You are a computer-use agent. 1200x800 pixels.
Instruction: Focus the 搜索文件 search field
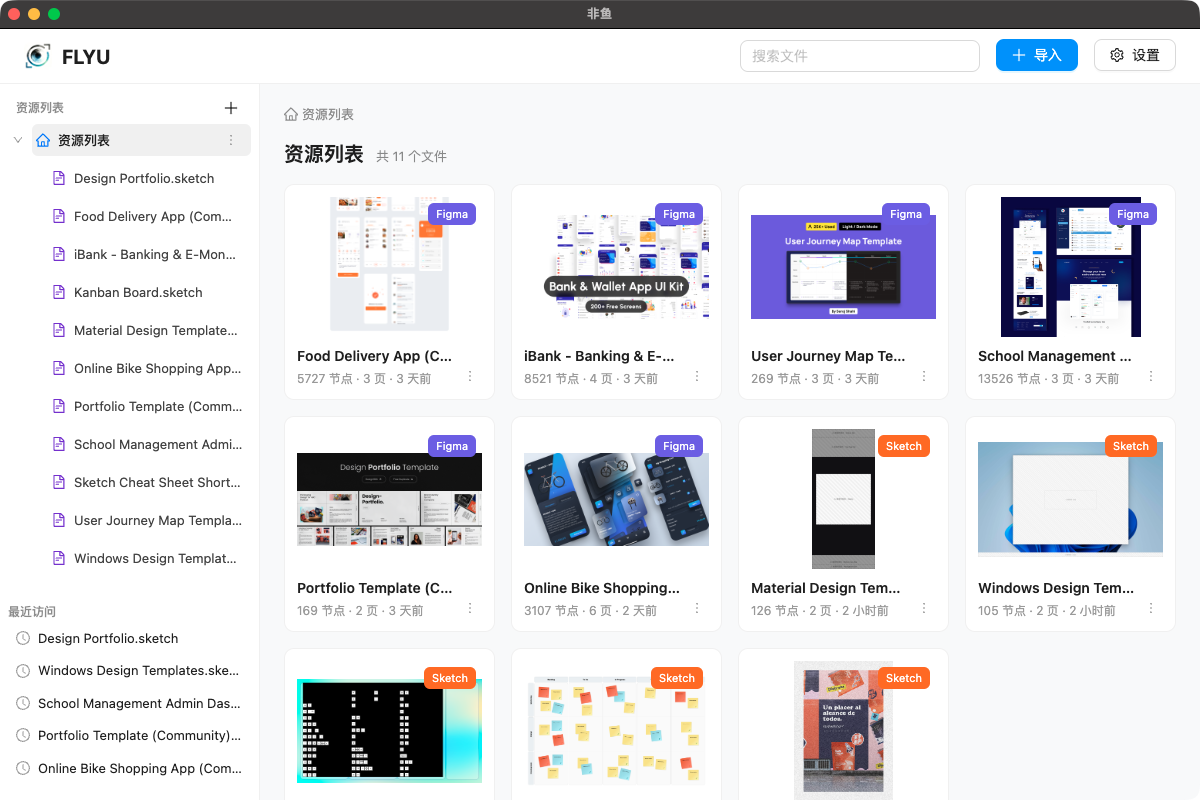860,56
